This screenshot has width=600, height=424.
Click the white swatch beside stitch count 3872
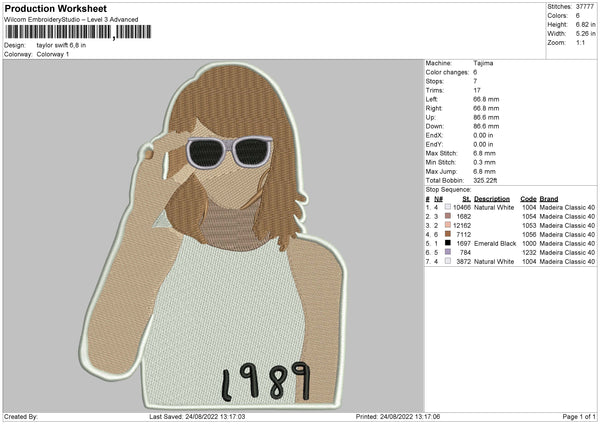point(448,261)
